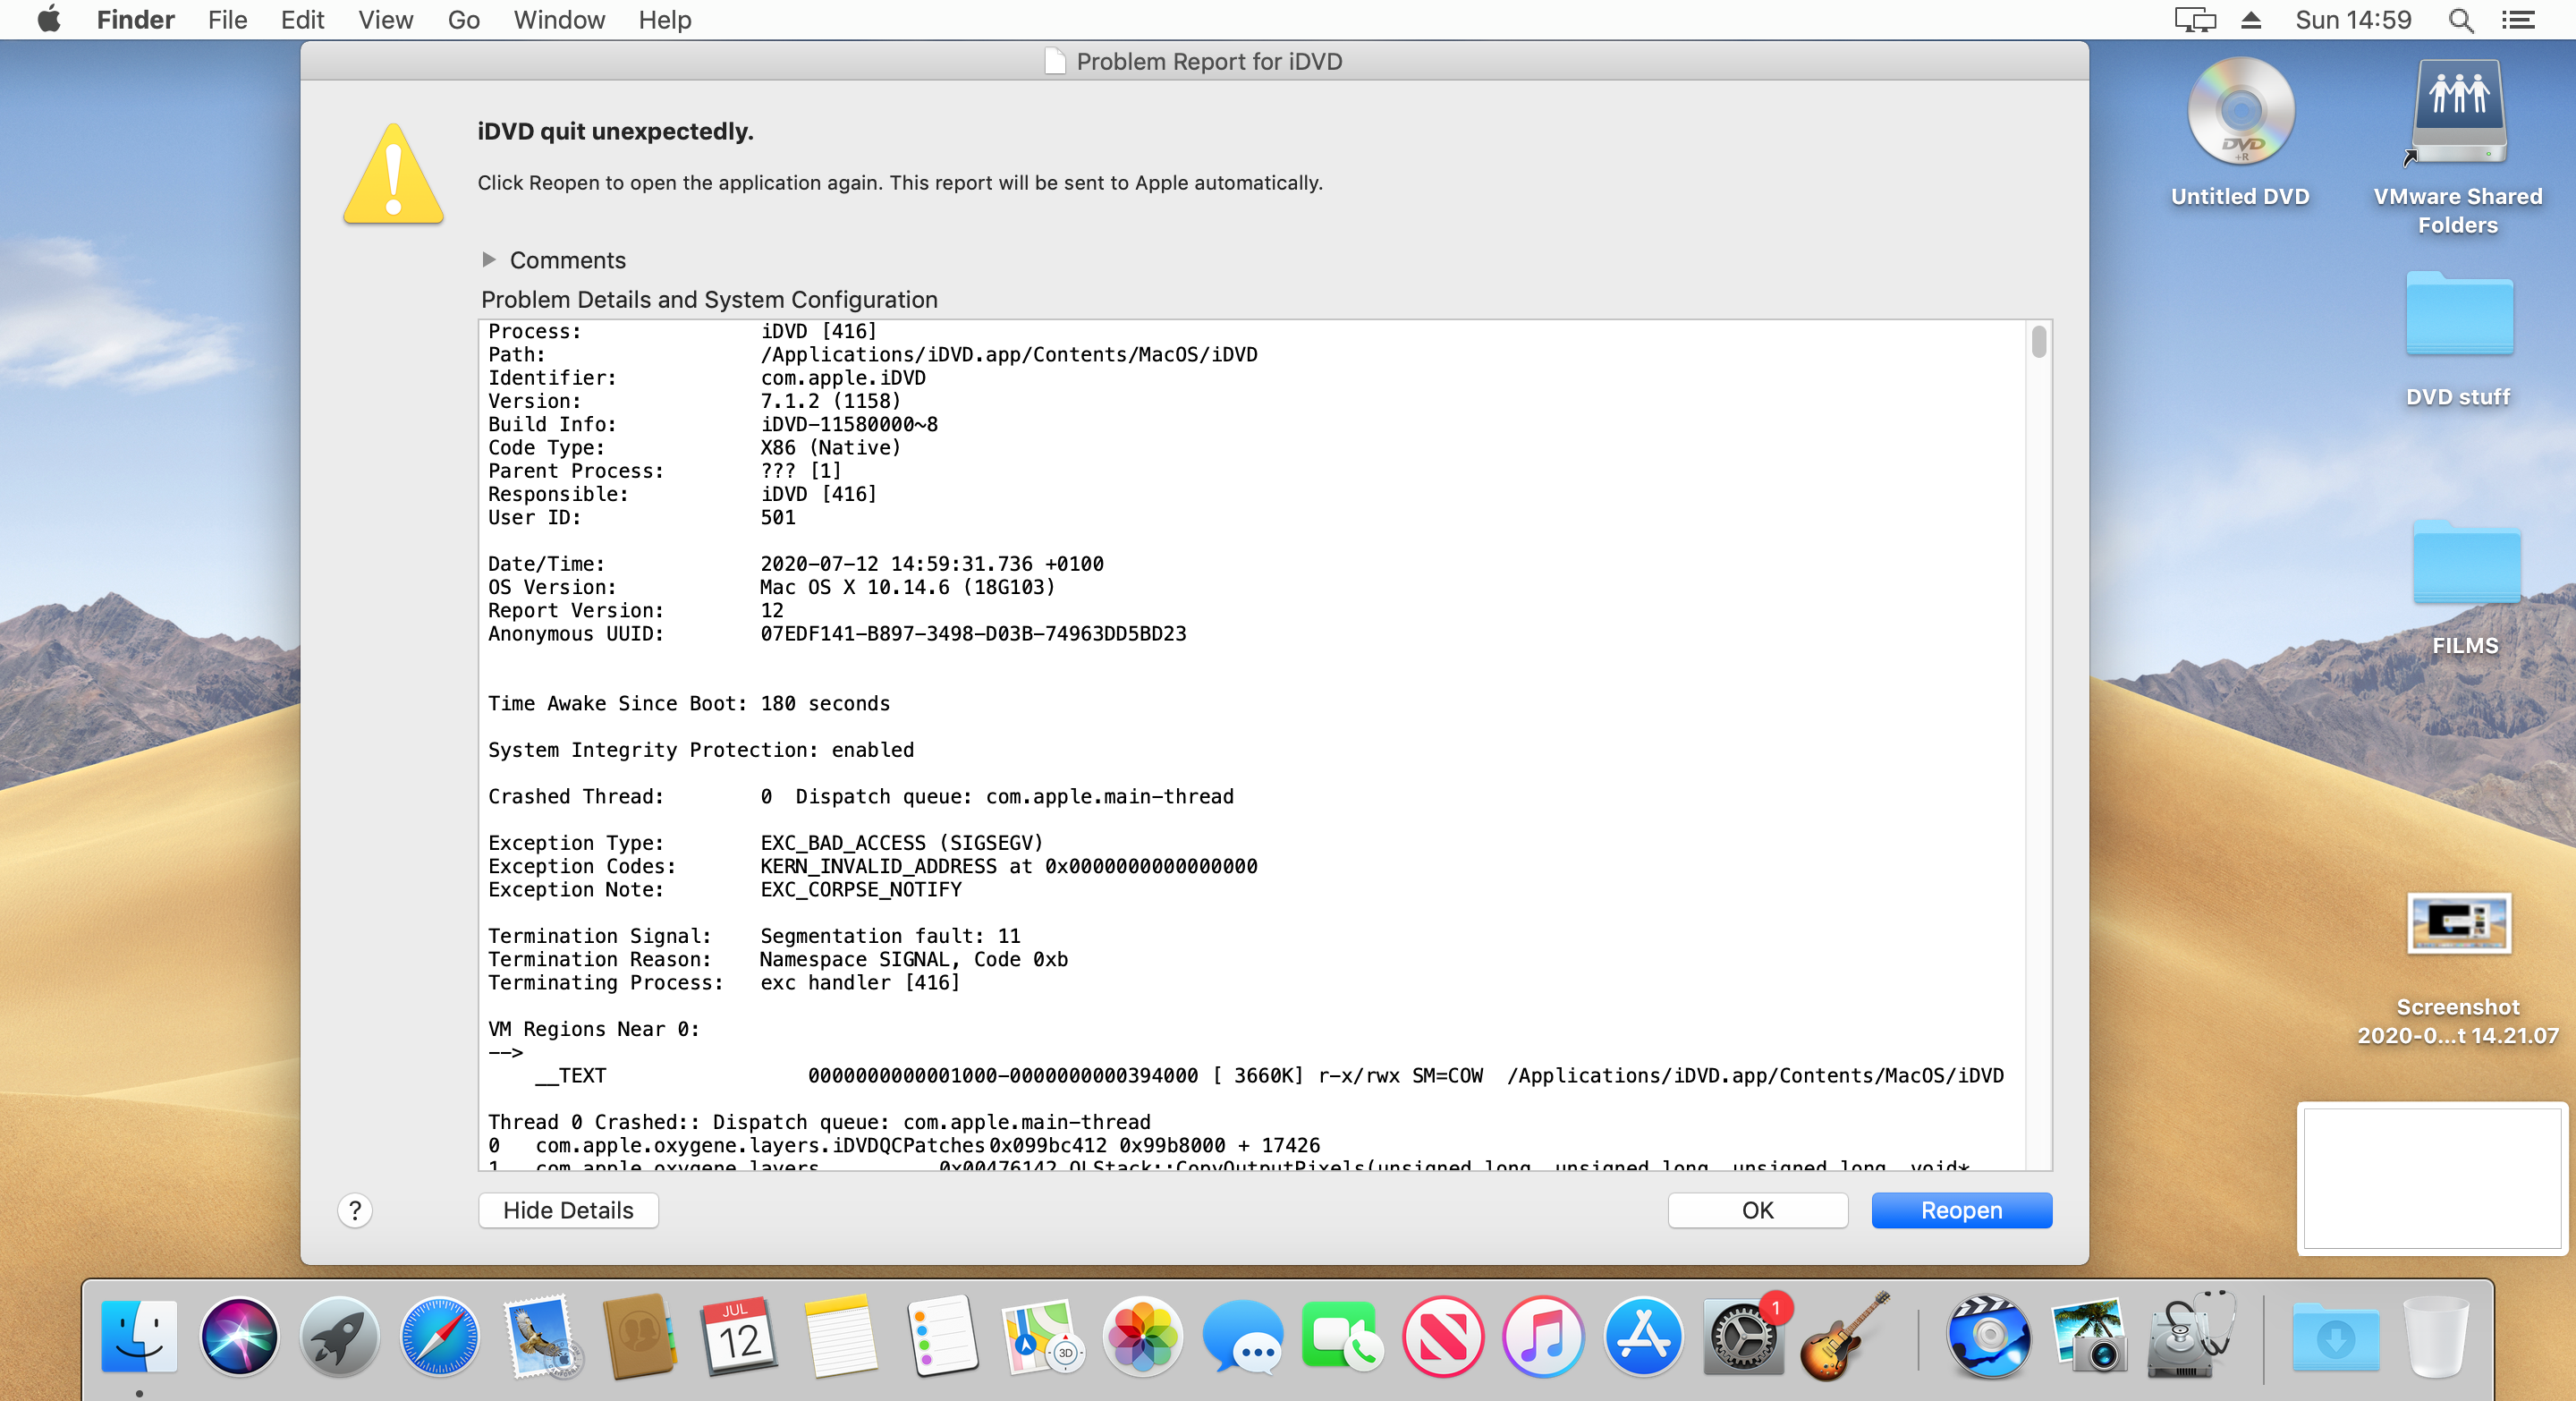
Task: Click Hide Details button
Action: click(x=568, y=1210)
